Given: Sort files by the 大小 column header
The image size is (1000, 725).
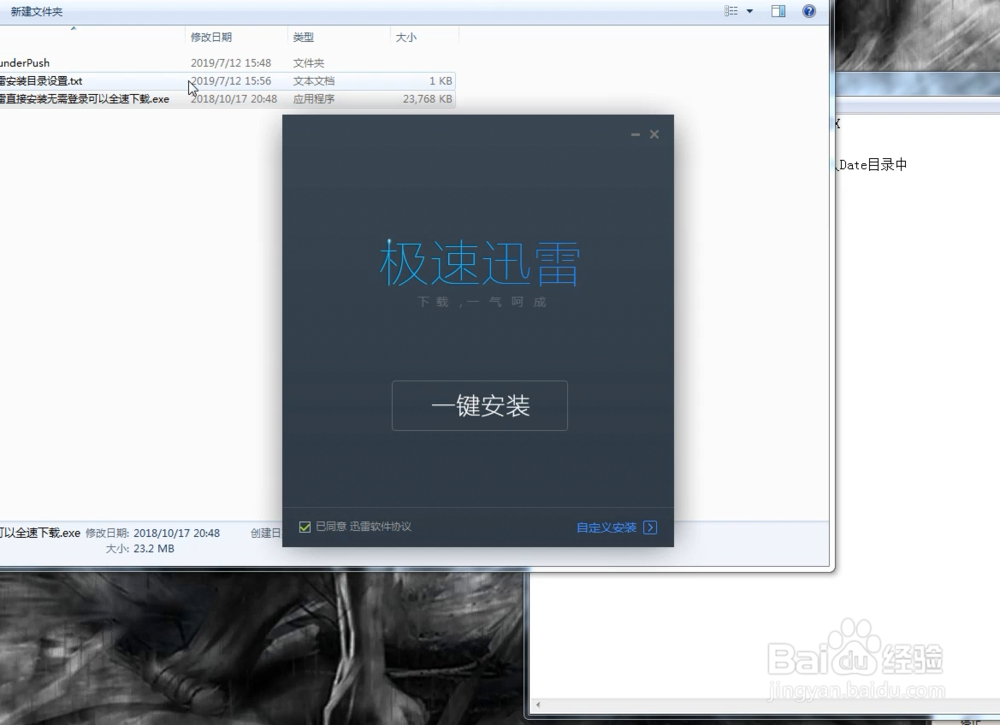Looking at the screenshot, I should tap(405, 37).
